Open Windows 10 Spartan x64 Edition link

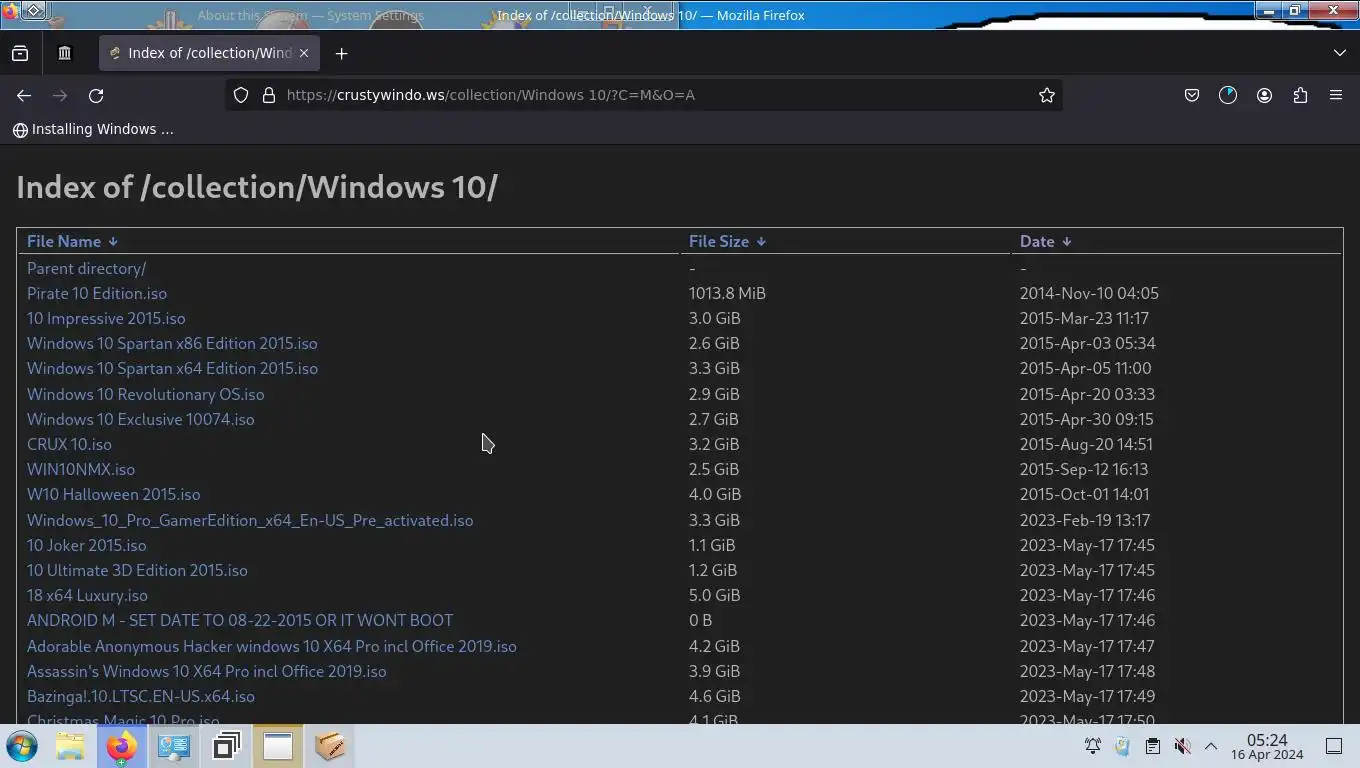pos(172,368)
